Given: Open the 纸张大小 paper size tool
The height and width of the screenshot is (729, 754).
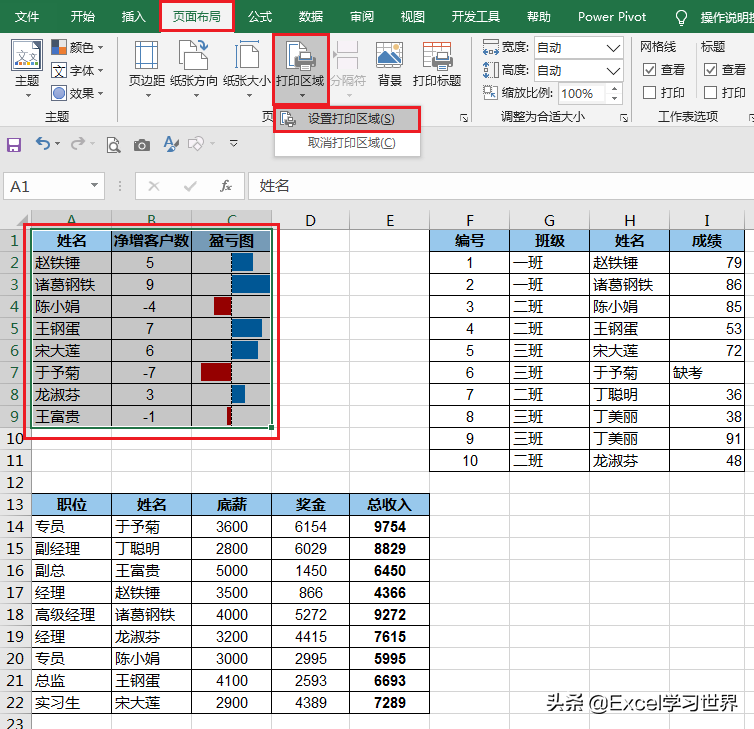Looking at the screenshot, I should 246,67.
